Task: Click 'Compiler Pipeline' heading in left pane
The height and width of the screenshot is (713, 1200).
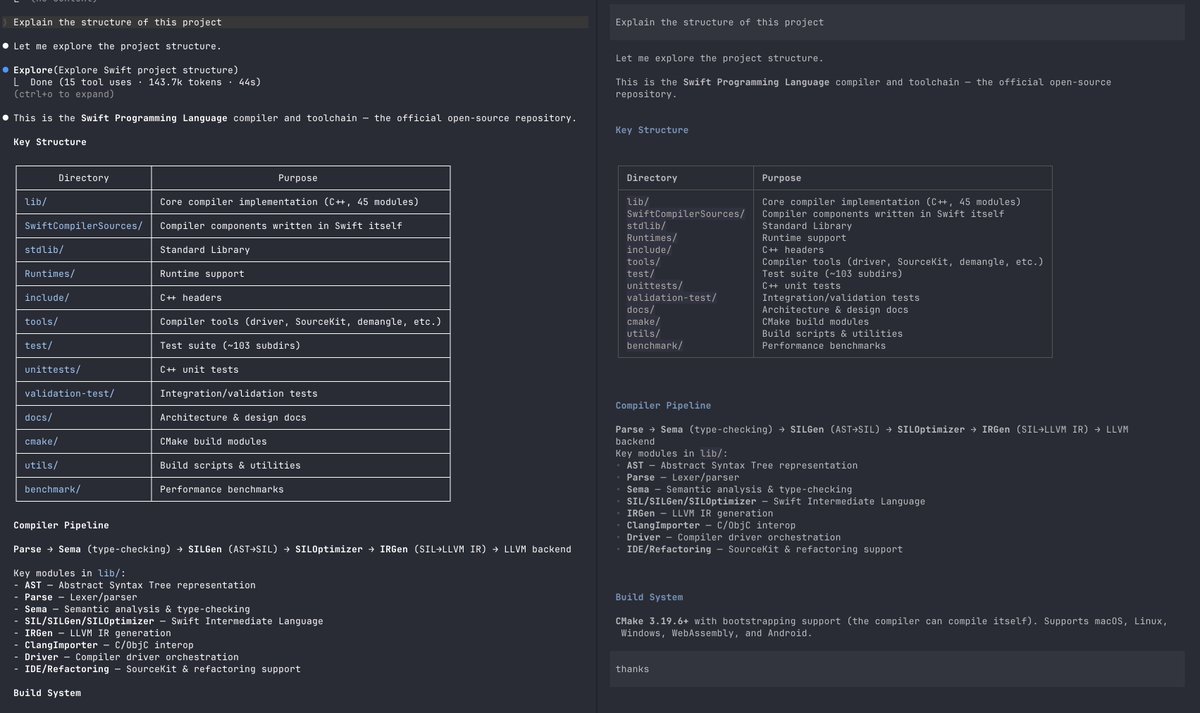Action: [61, 525]
